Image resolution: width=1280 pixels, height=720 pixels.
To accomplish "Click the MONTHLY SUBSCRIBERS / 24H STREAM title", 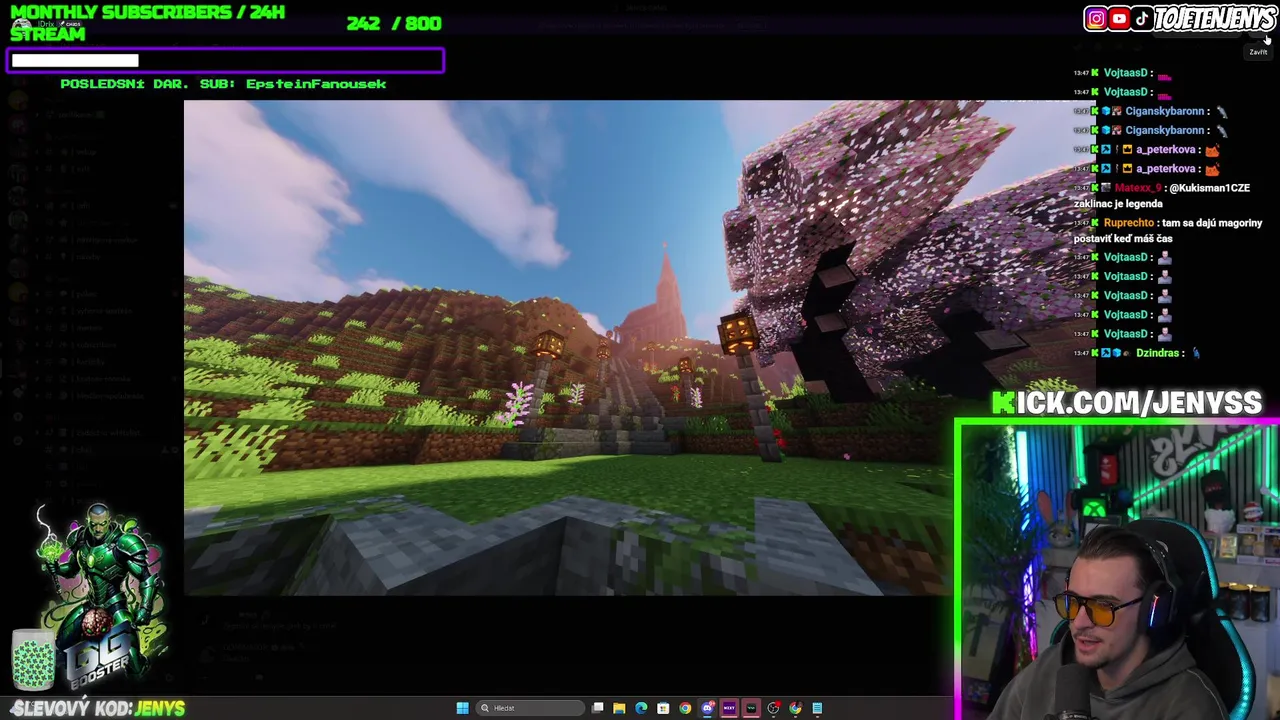I will [x=148, y=22].
